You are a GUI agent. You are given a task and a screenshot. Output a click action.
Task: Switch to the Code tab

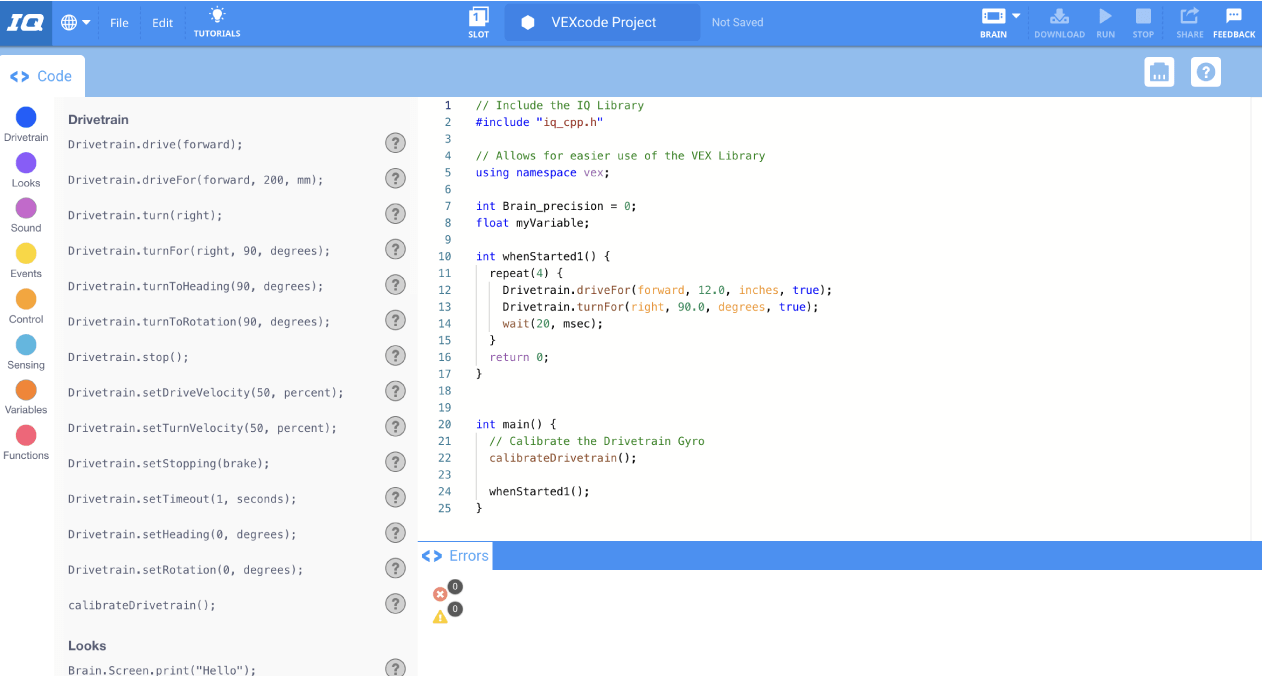(x=42, y=76)
